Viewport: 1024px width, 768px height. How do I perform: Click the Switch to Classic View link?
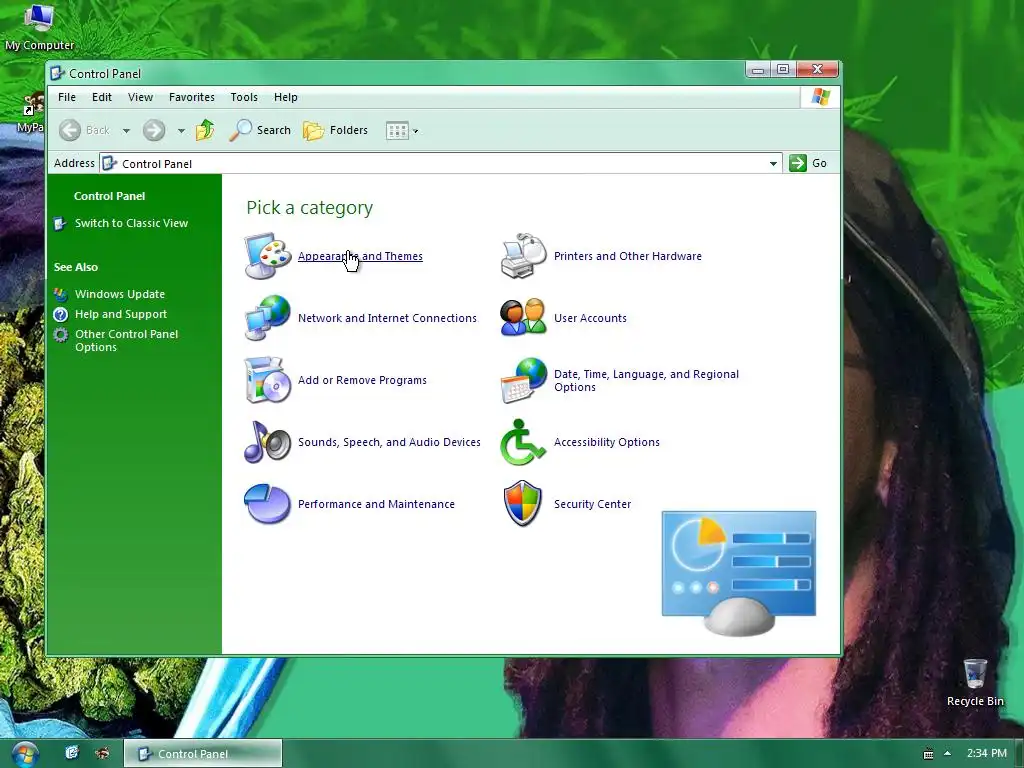click(x=131, y=223)
